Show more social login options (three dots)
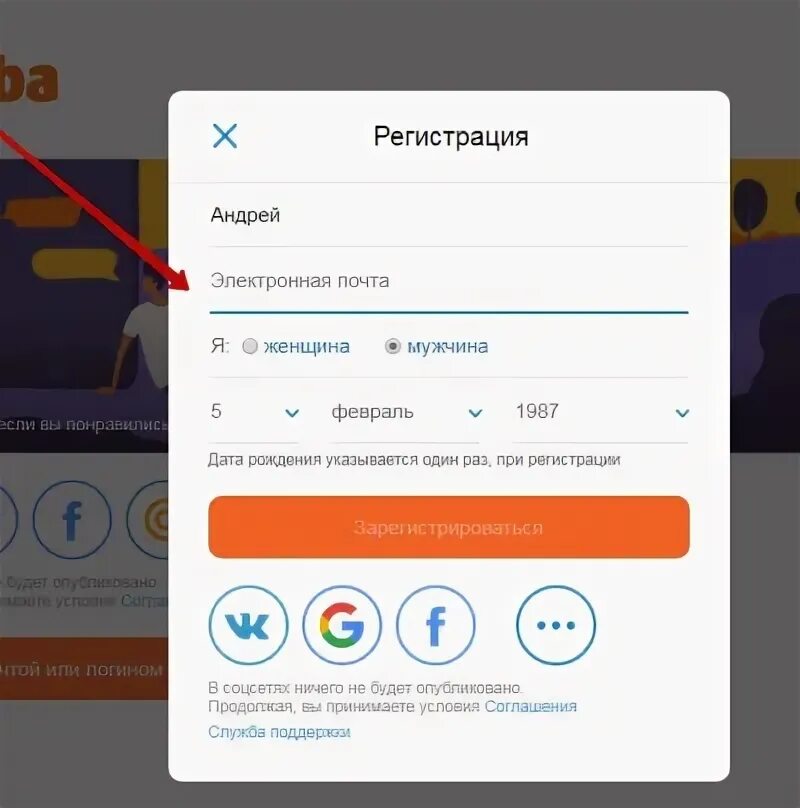 tap(556, 625)
